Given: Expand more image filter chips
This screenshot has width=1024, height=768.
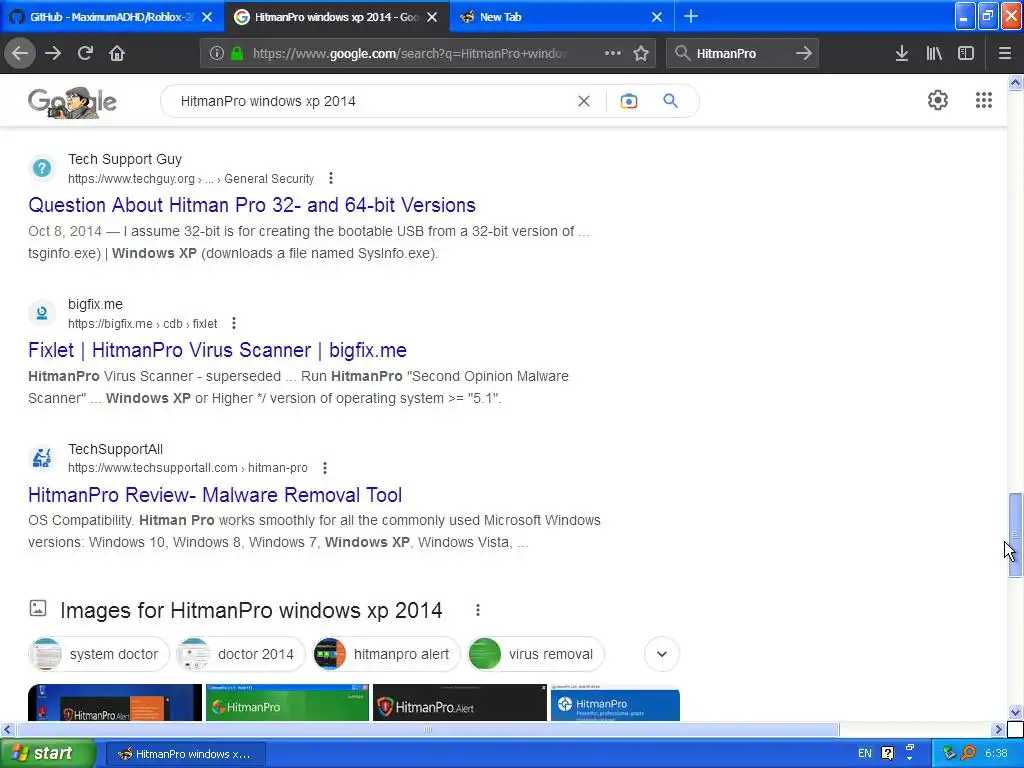Looking at the screenshot, I should click(x=662, y=654).
